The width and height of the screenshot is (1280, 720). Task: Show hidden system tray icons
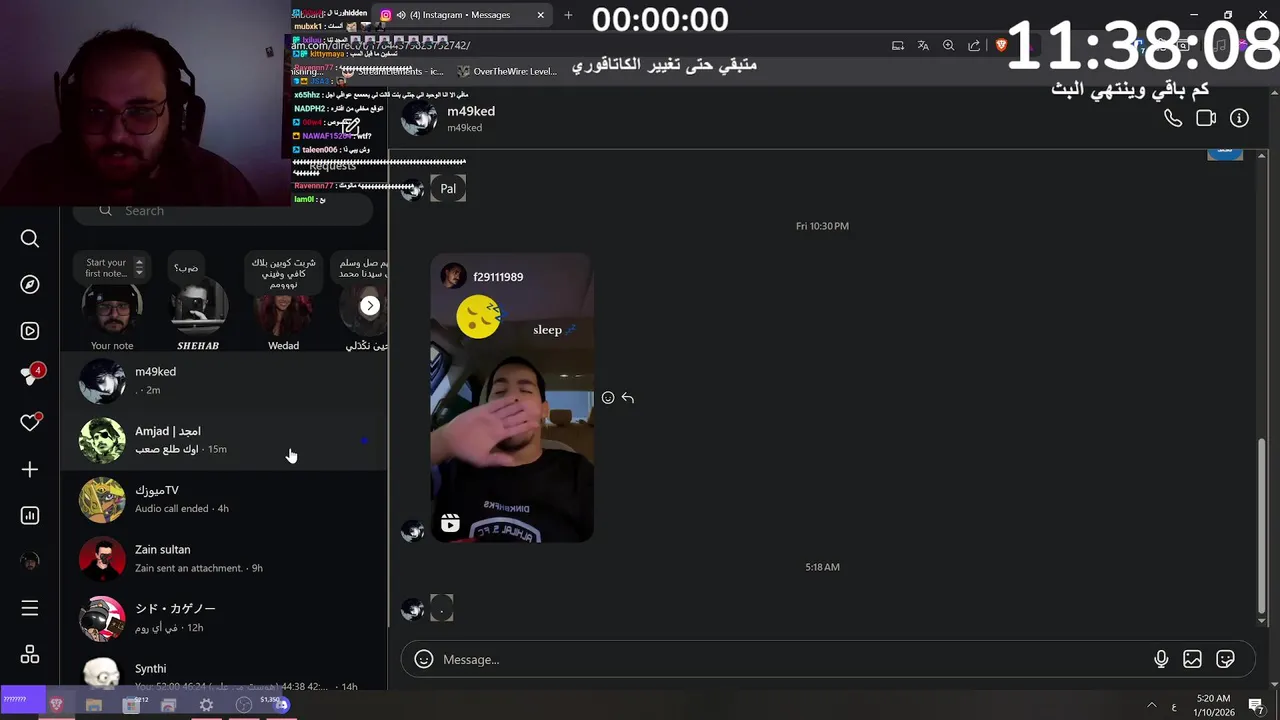tap(1151, 705)
